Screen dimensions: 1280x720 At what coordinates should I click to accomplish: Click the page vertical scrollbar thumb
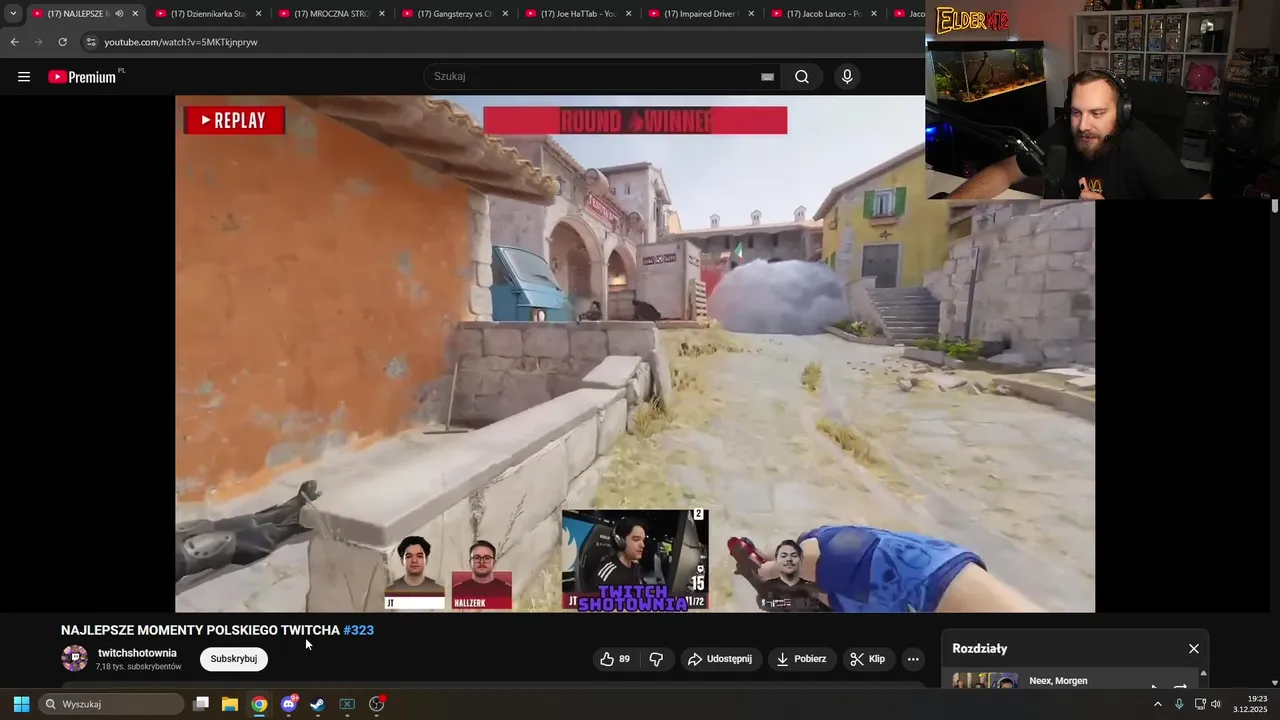[x=1275, y=206]
